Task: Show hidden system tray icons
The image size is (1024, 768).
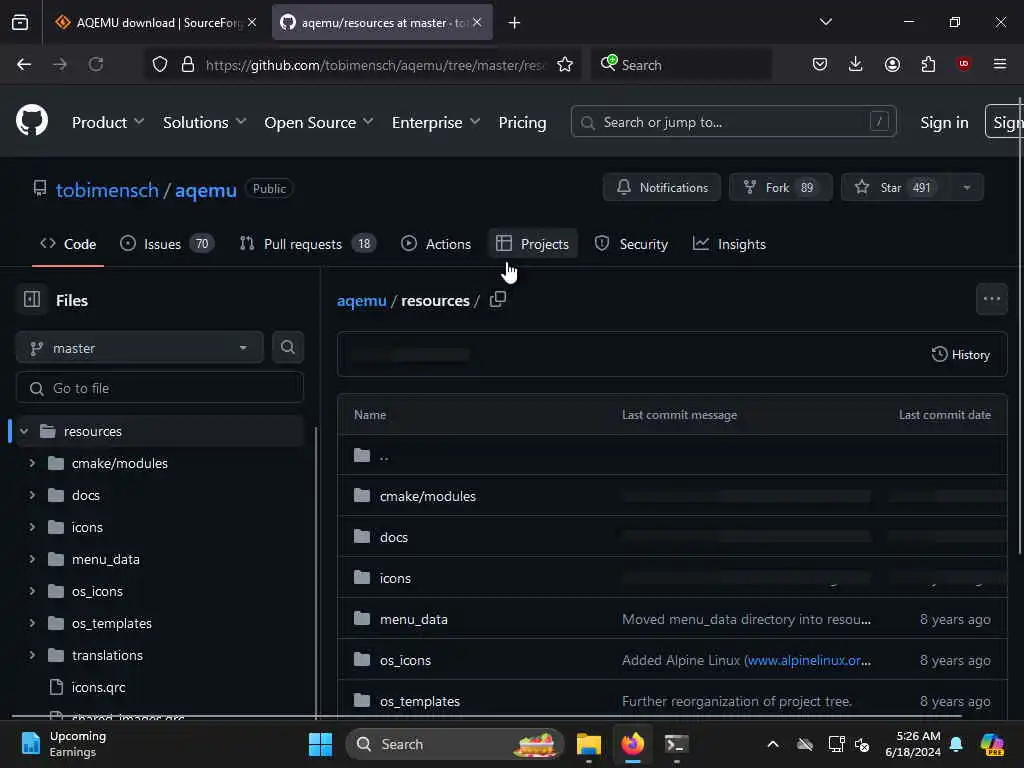Action: (773, 744)
